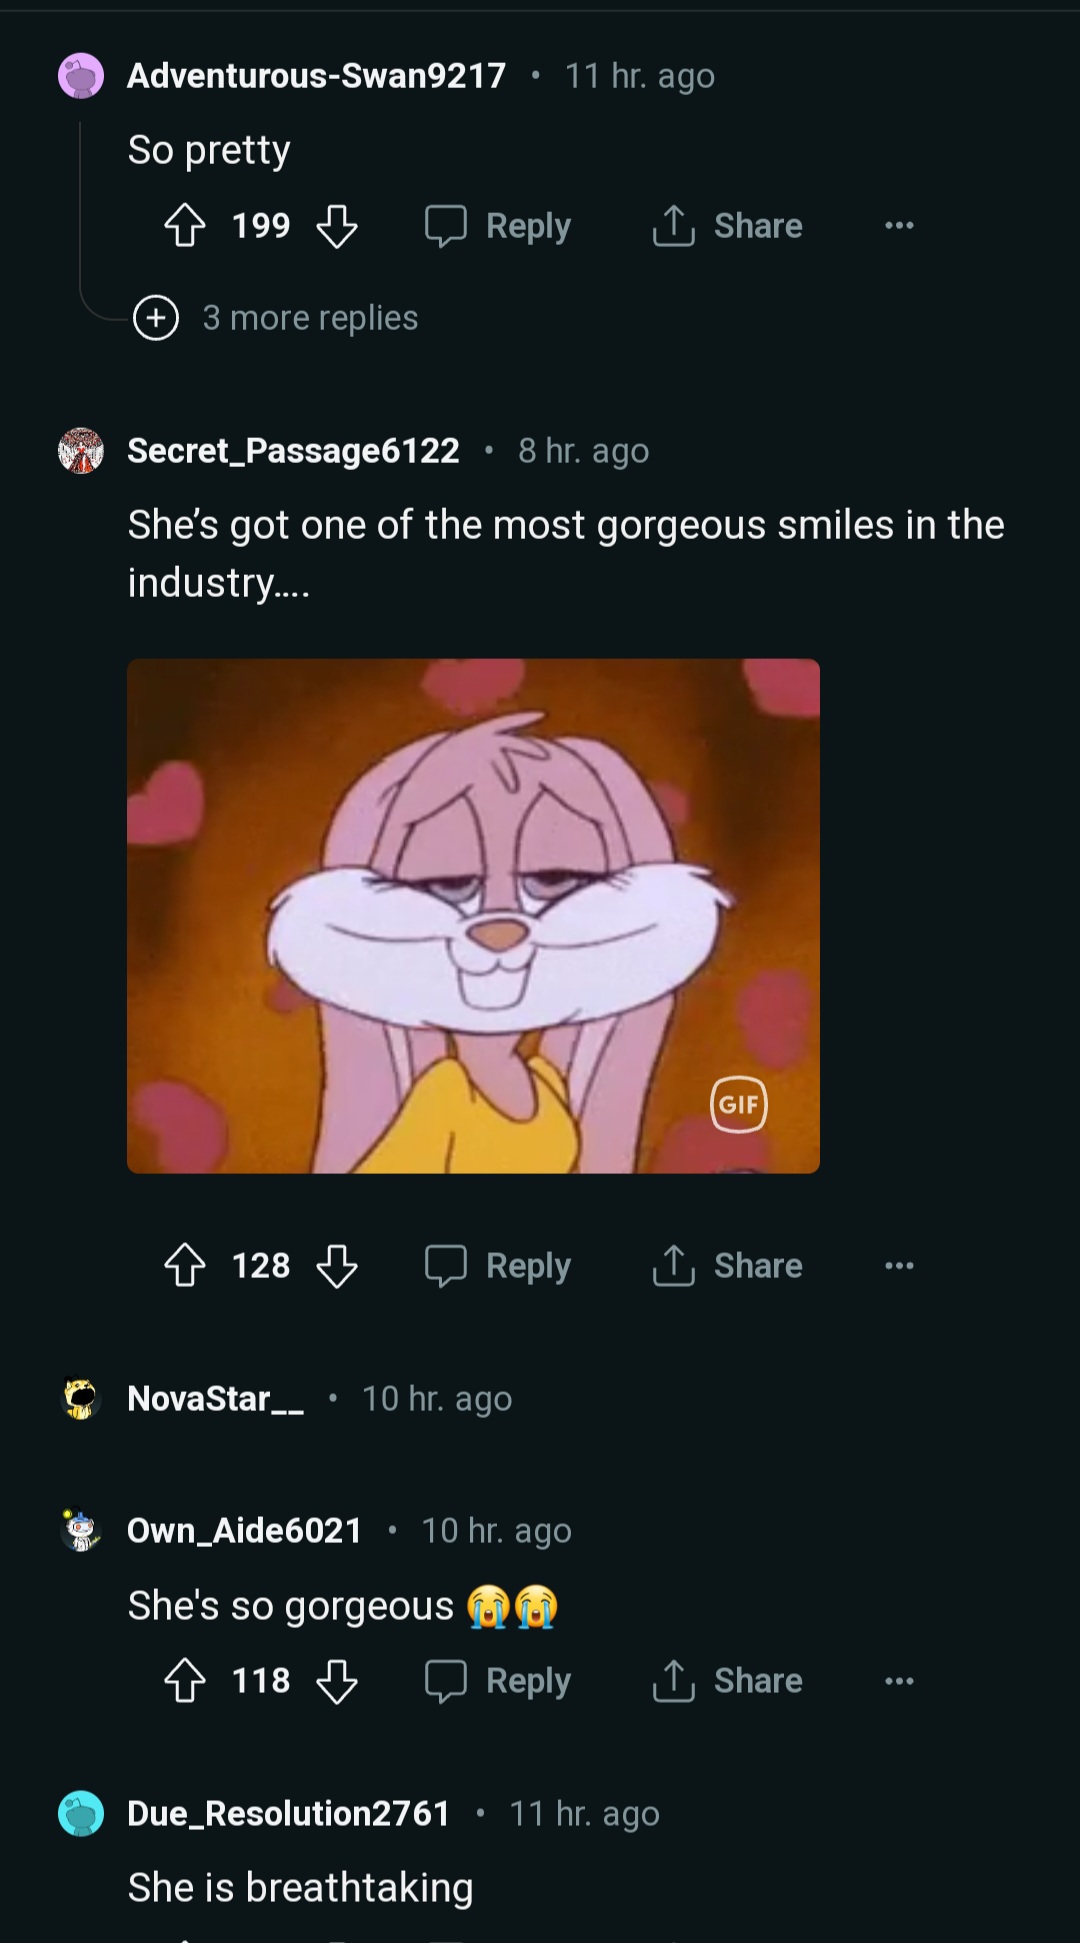1080x1943 pixels.
Task: Share the gorgeous smiles comment
Action: click(x=728, y=1266)
